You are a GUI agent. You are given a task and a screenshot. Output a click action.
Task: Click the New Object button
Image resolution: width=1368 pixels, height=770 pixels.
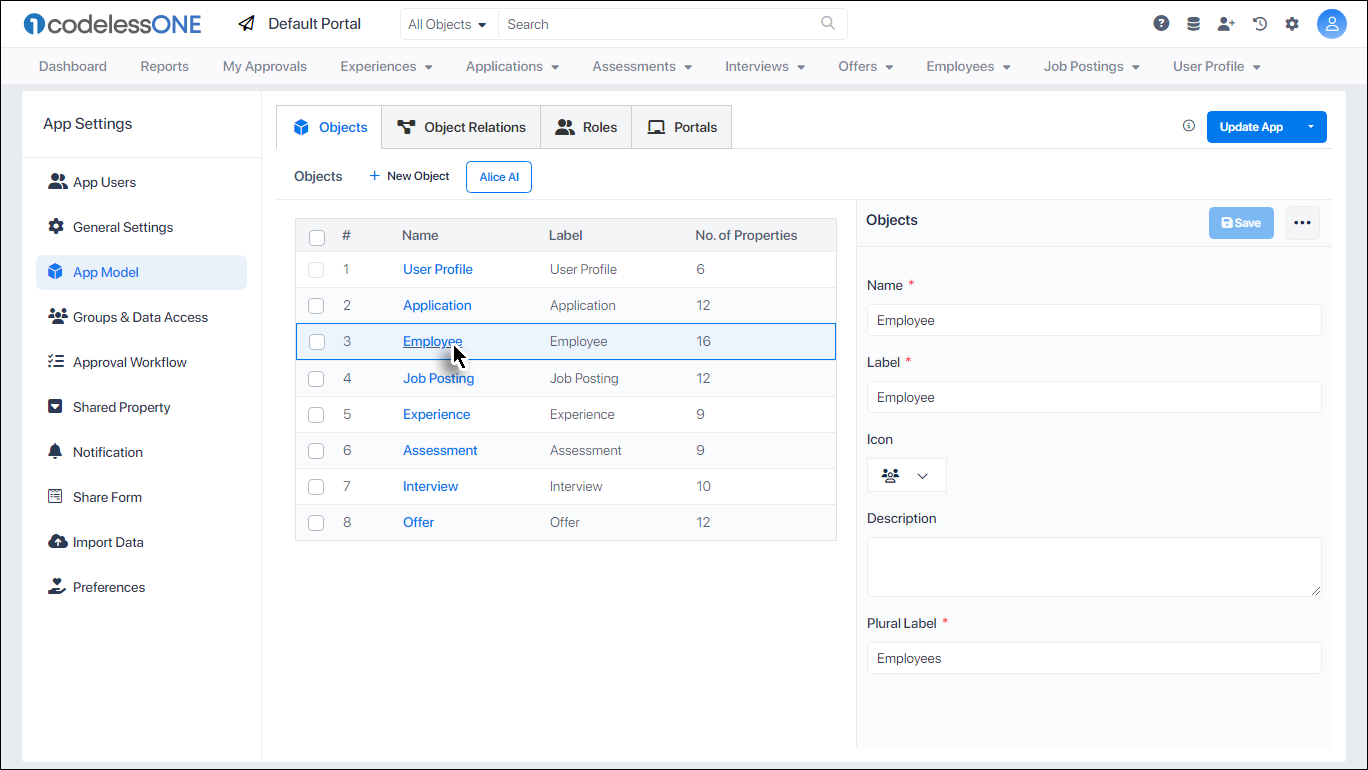[408, 176]
